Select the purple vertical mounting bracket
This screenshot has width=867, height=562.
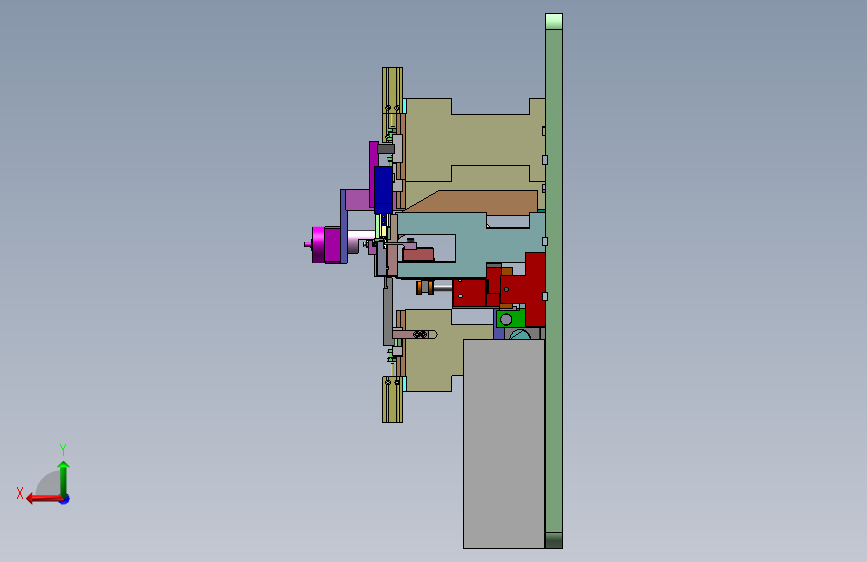[x=343, y=226]
